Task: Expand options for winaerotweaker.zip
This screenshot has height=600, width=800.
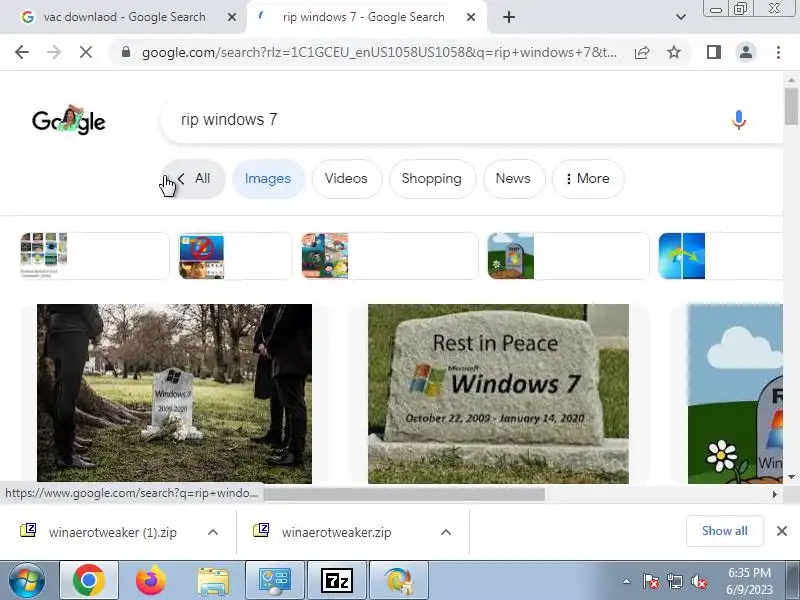Action: tap(445, 532)
